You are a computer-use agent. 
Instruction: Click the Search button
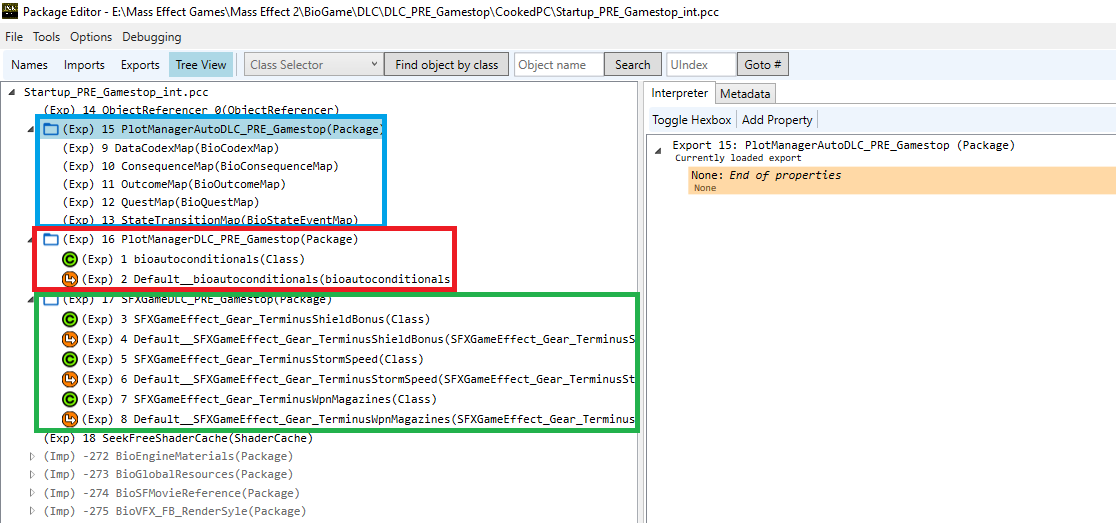[x=633, y=65]
